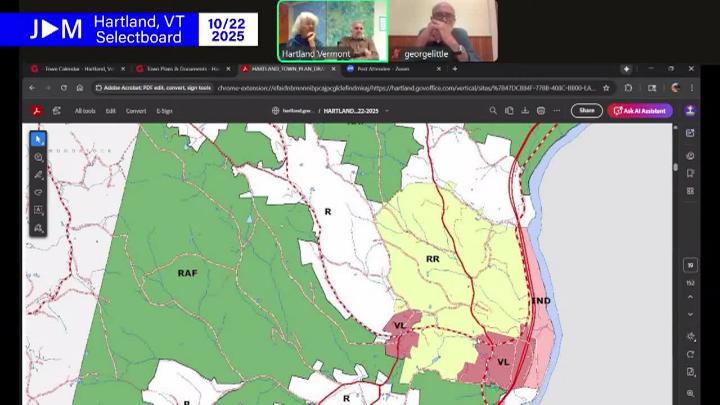Download the PDF document
The width and height of the screenshot is (720, 405).
pos(525,111)
